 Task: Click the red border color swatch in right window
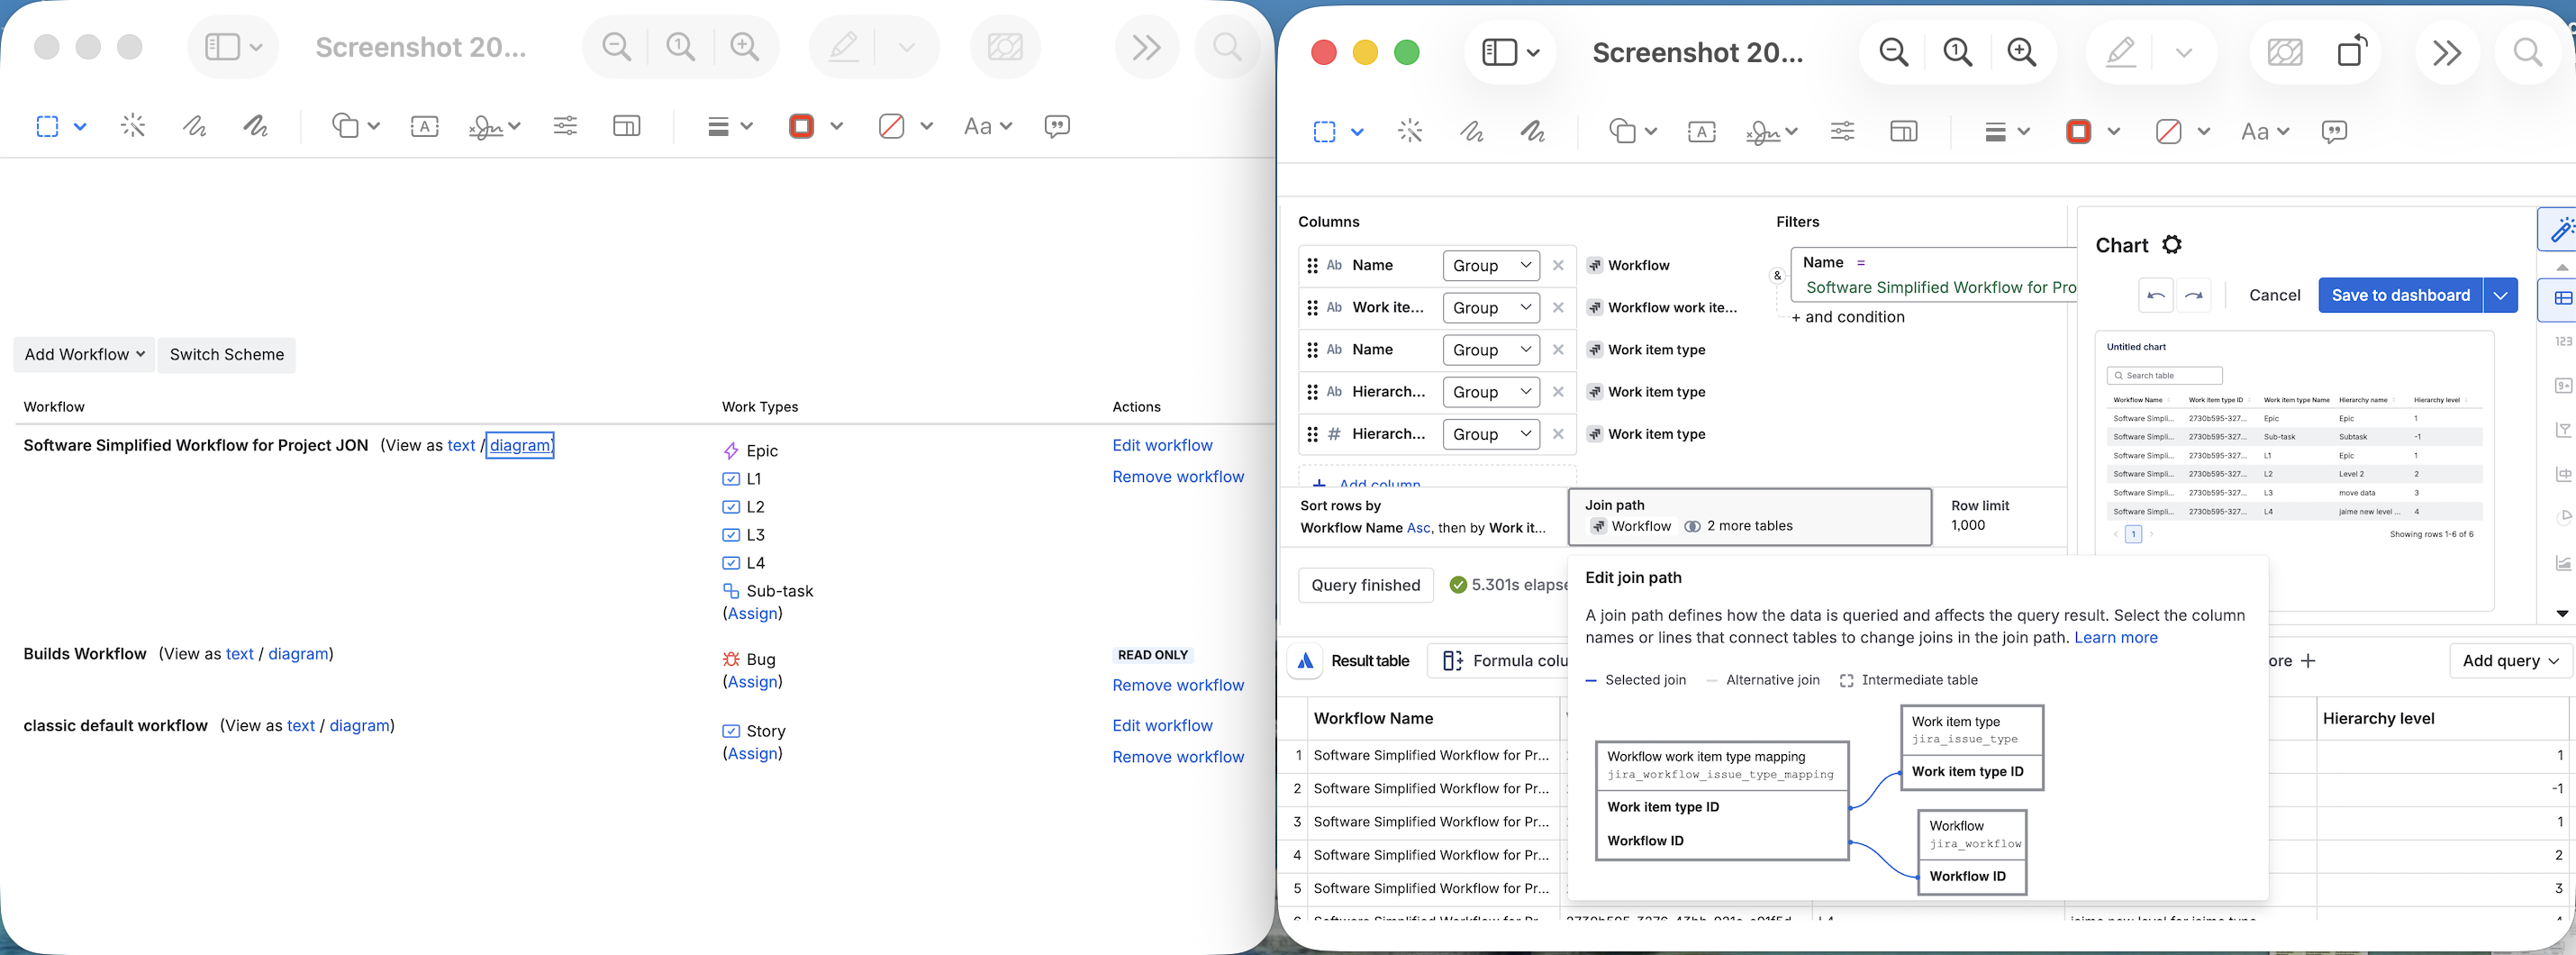tap(2078, 131)
